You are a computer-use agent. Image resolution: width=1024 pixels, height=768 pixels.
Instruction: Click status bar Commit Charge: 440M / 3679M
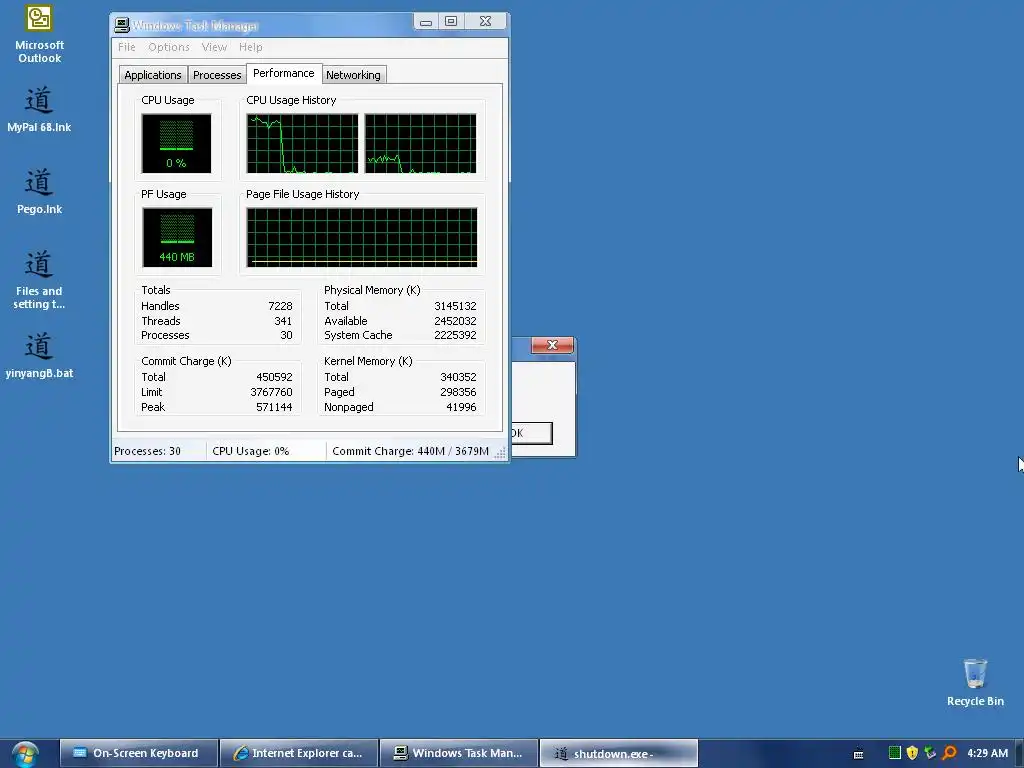coord(410,451)
